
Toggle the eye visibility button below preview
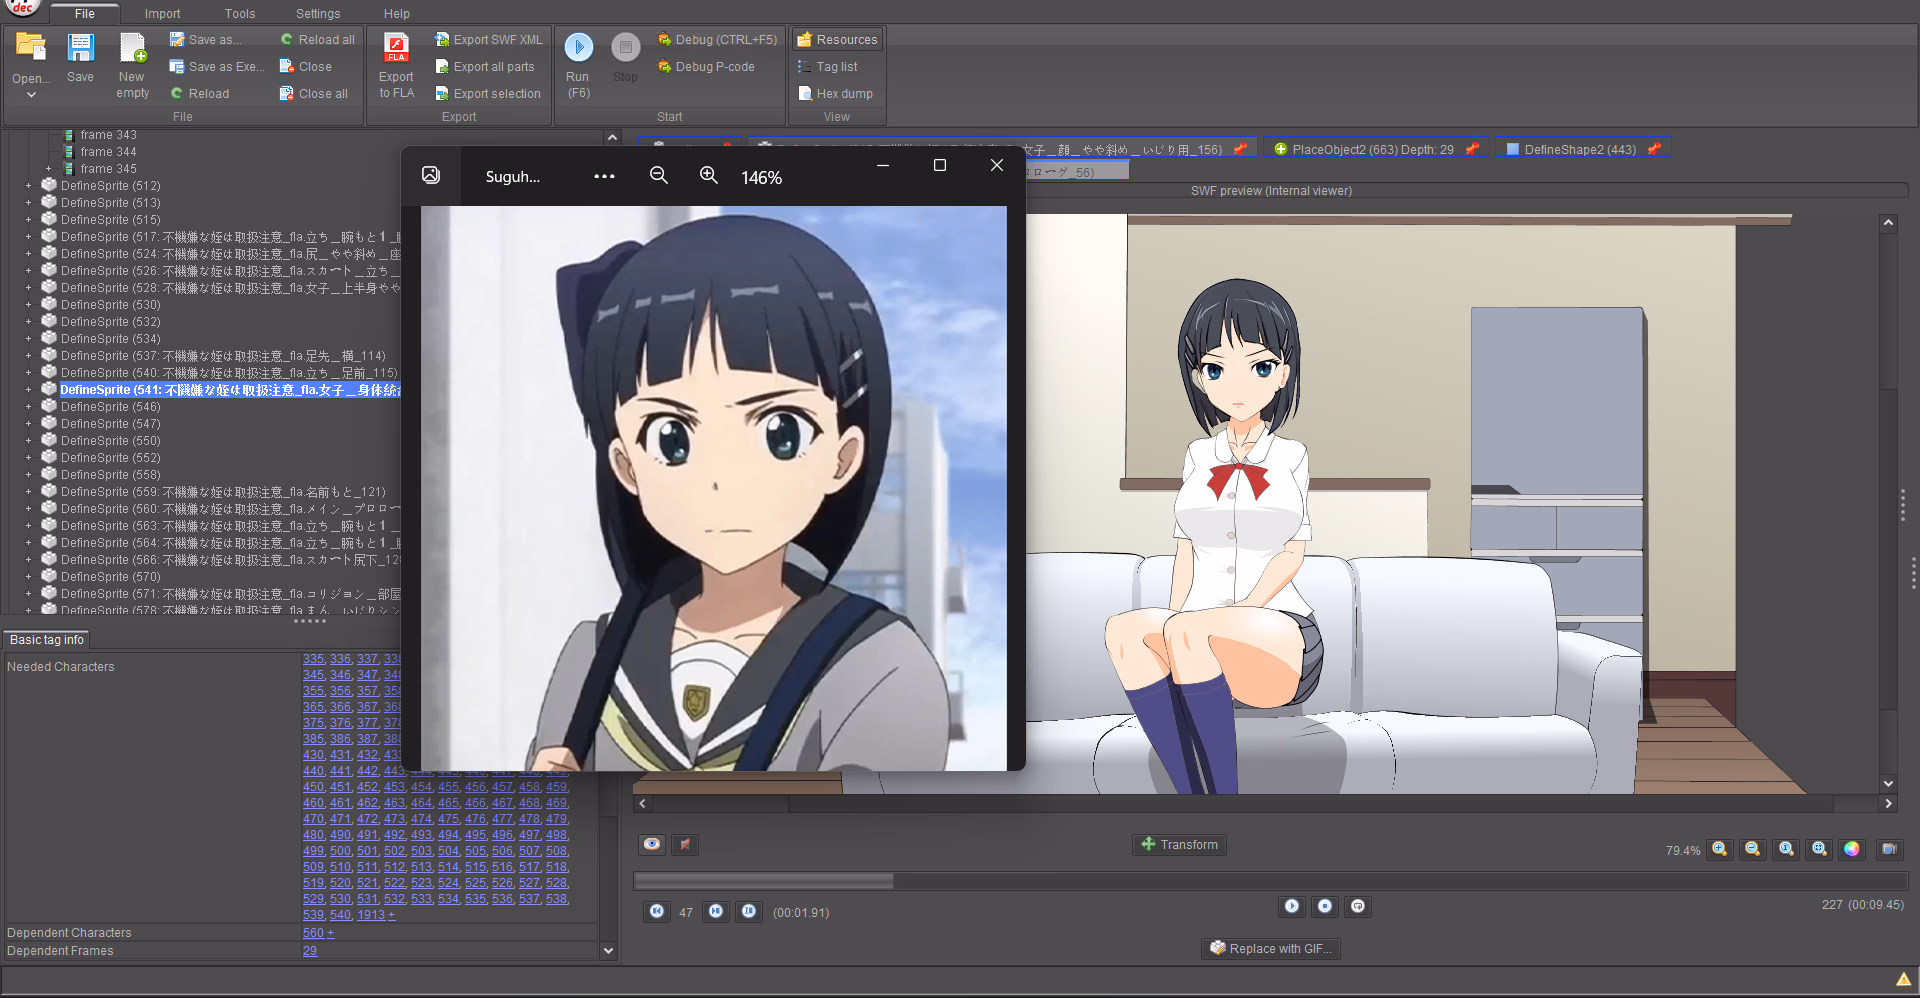point(652,845)
